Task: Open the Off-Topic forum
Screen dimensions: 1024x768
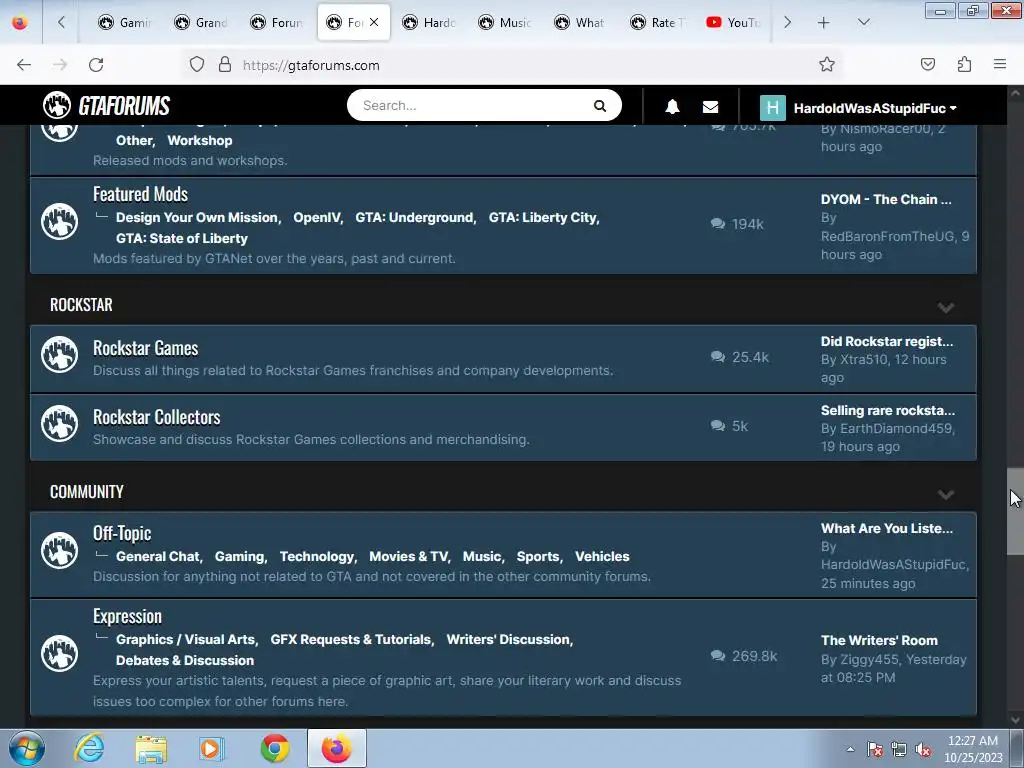Action: tap(122, 534)
